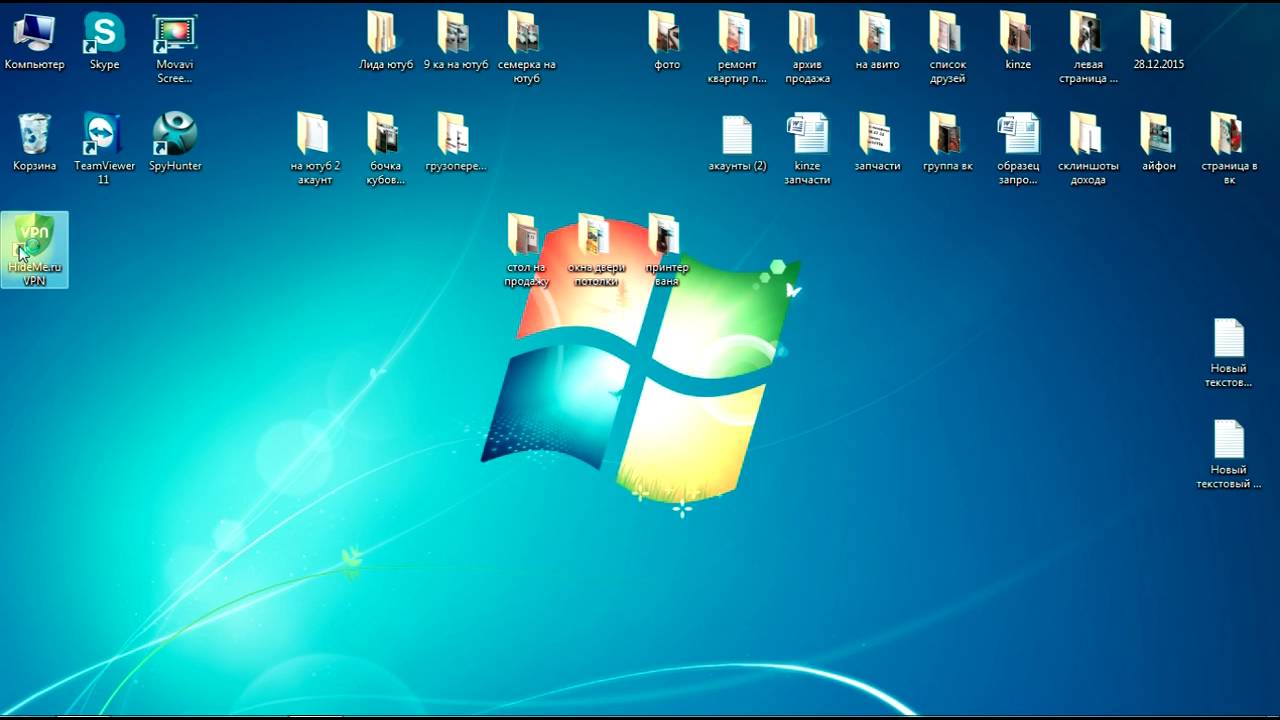Select the акаунты (2) text file

737,142
